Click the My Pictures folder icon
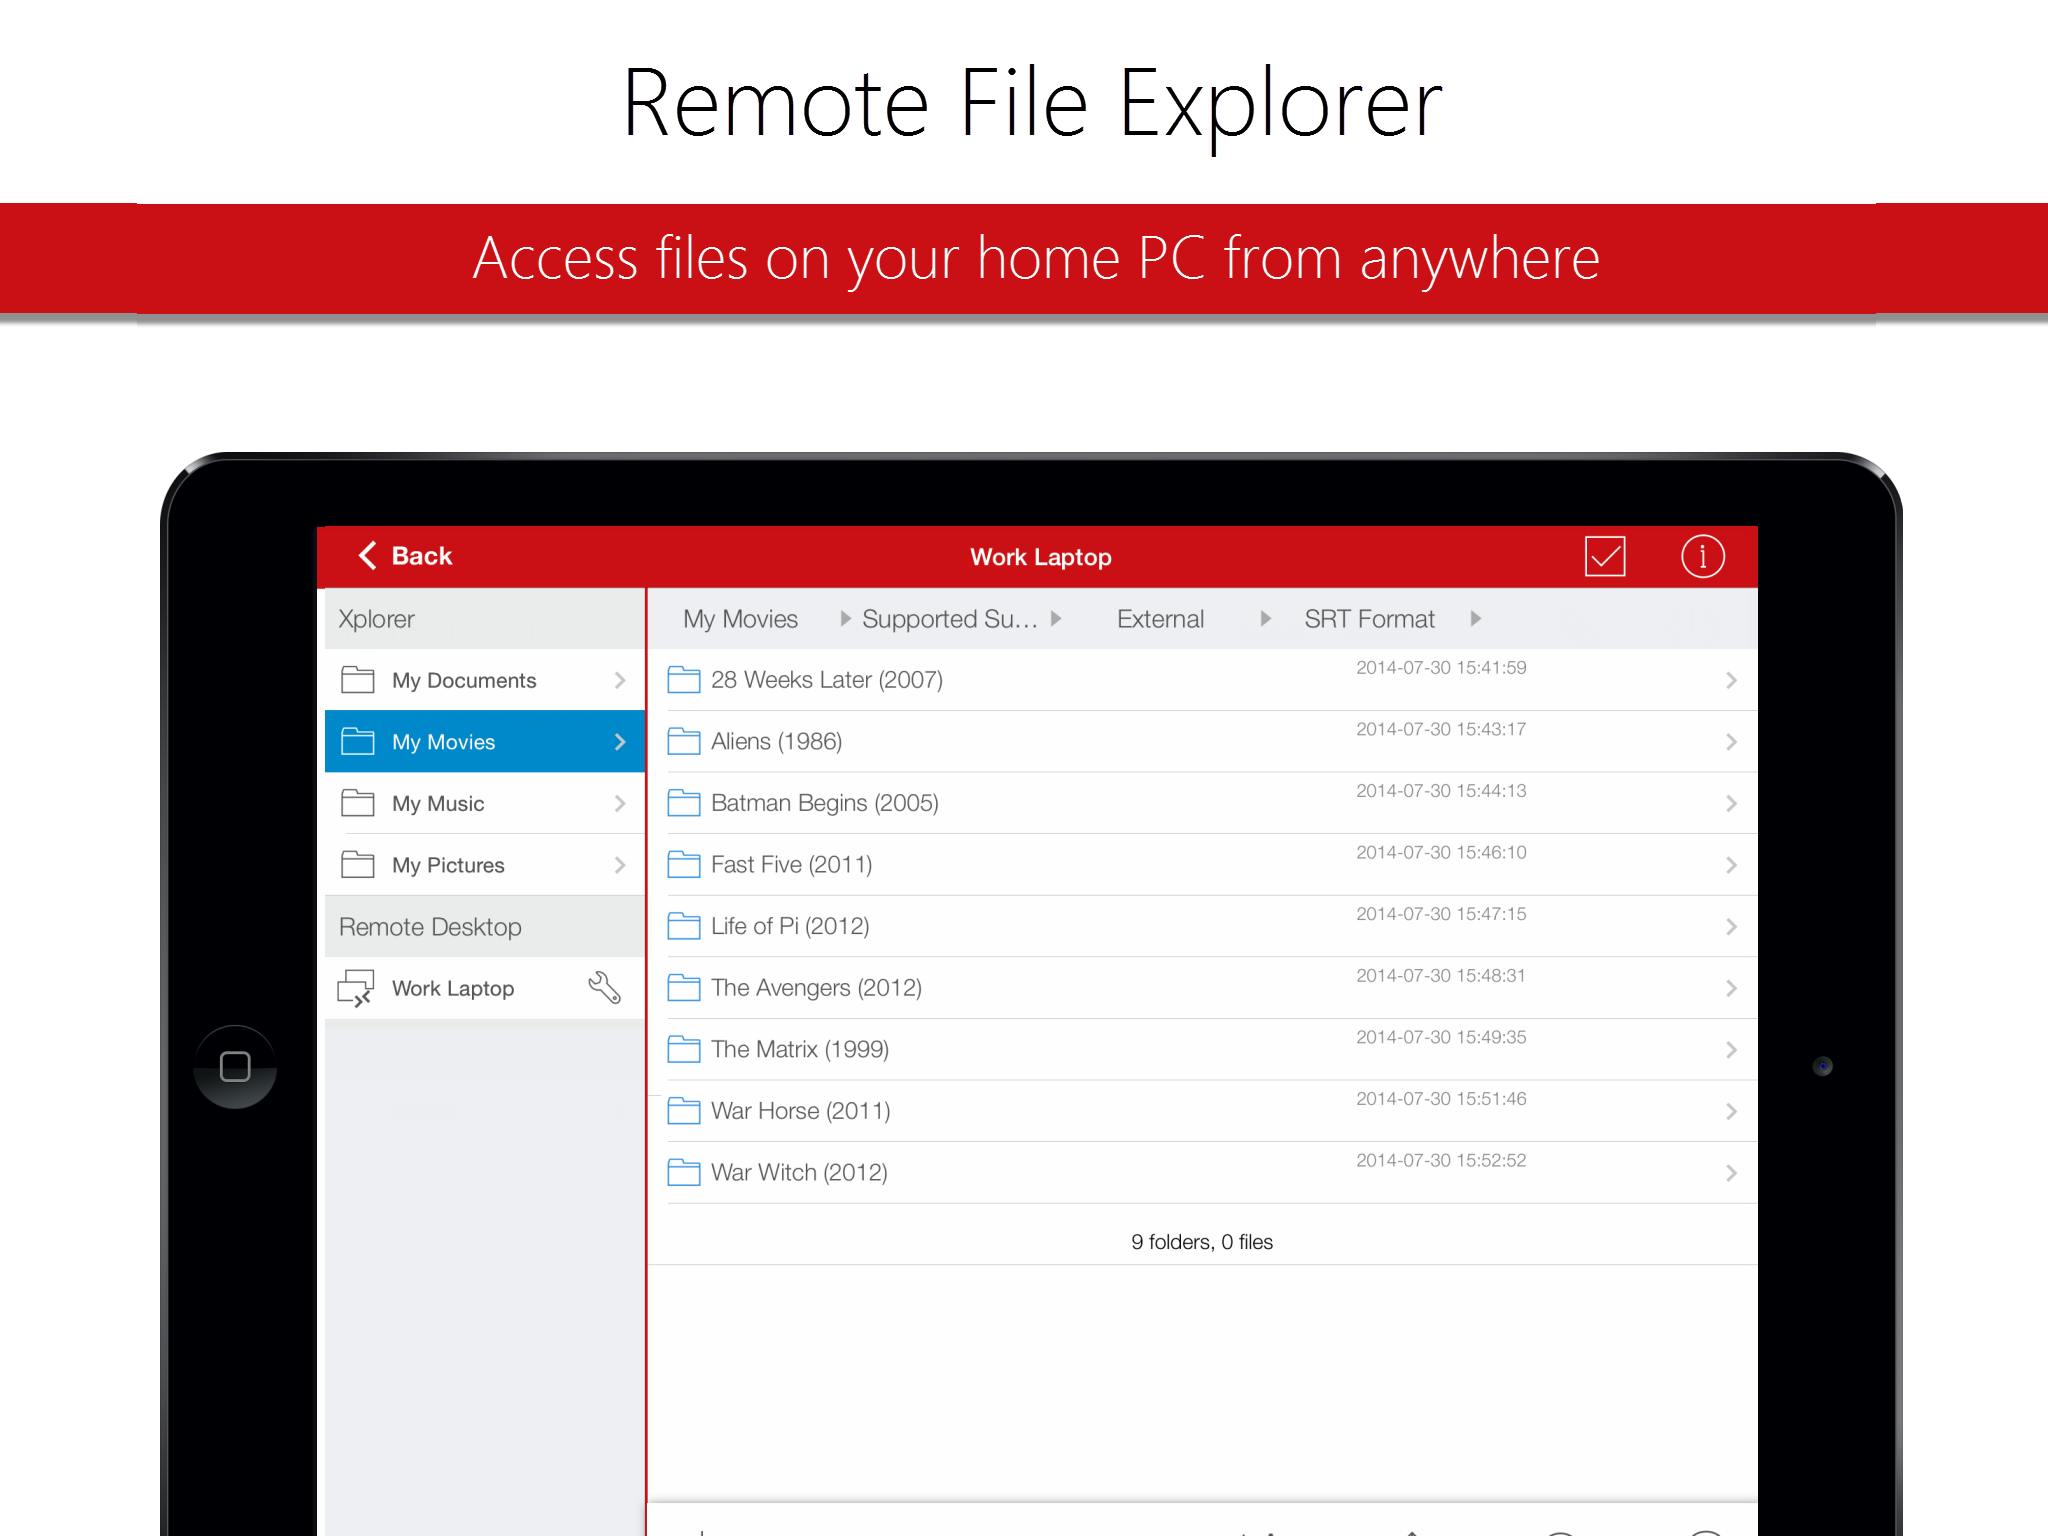2048x1536 pixels. (x=358, y=865)
